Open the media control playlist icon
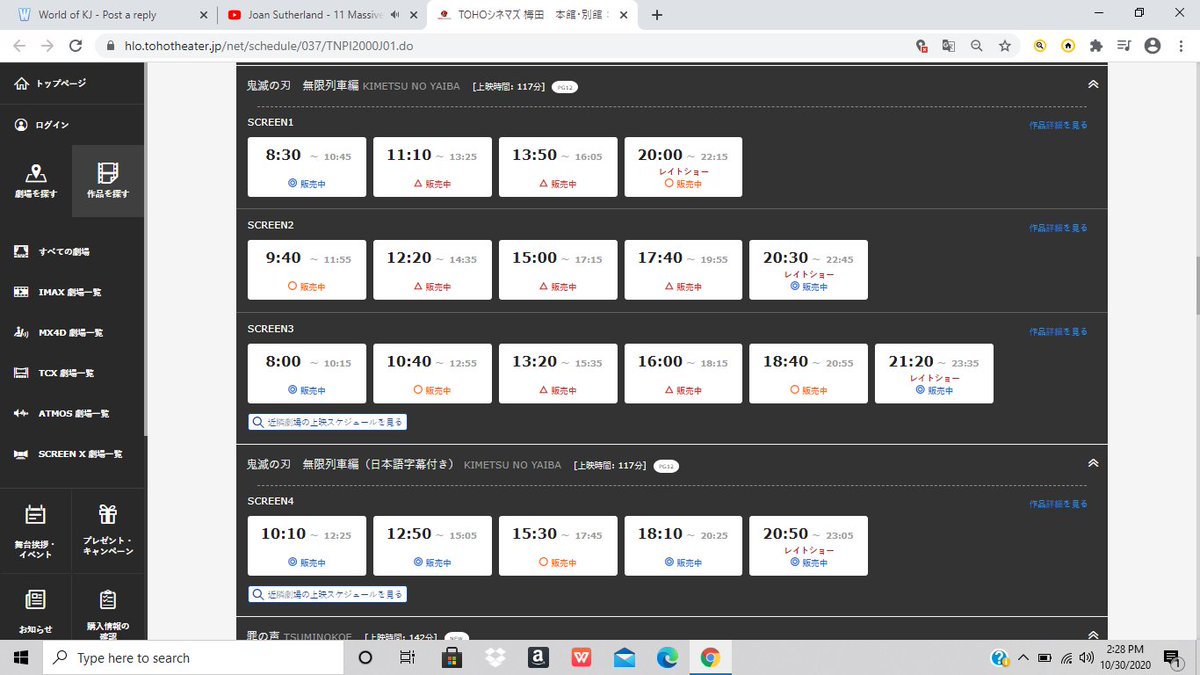 pos(1124,46)
